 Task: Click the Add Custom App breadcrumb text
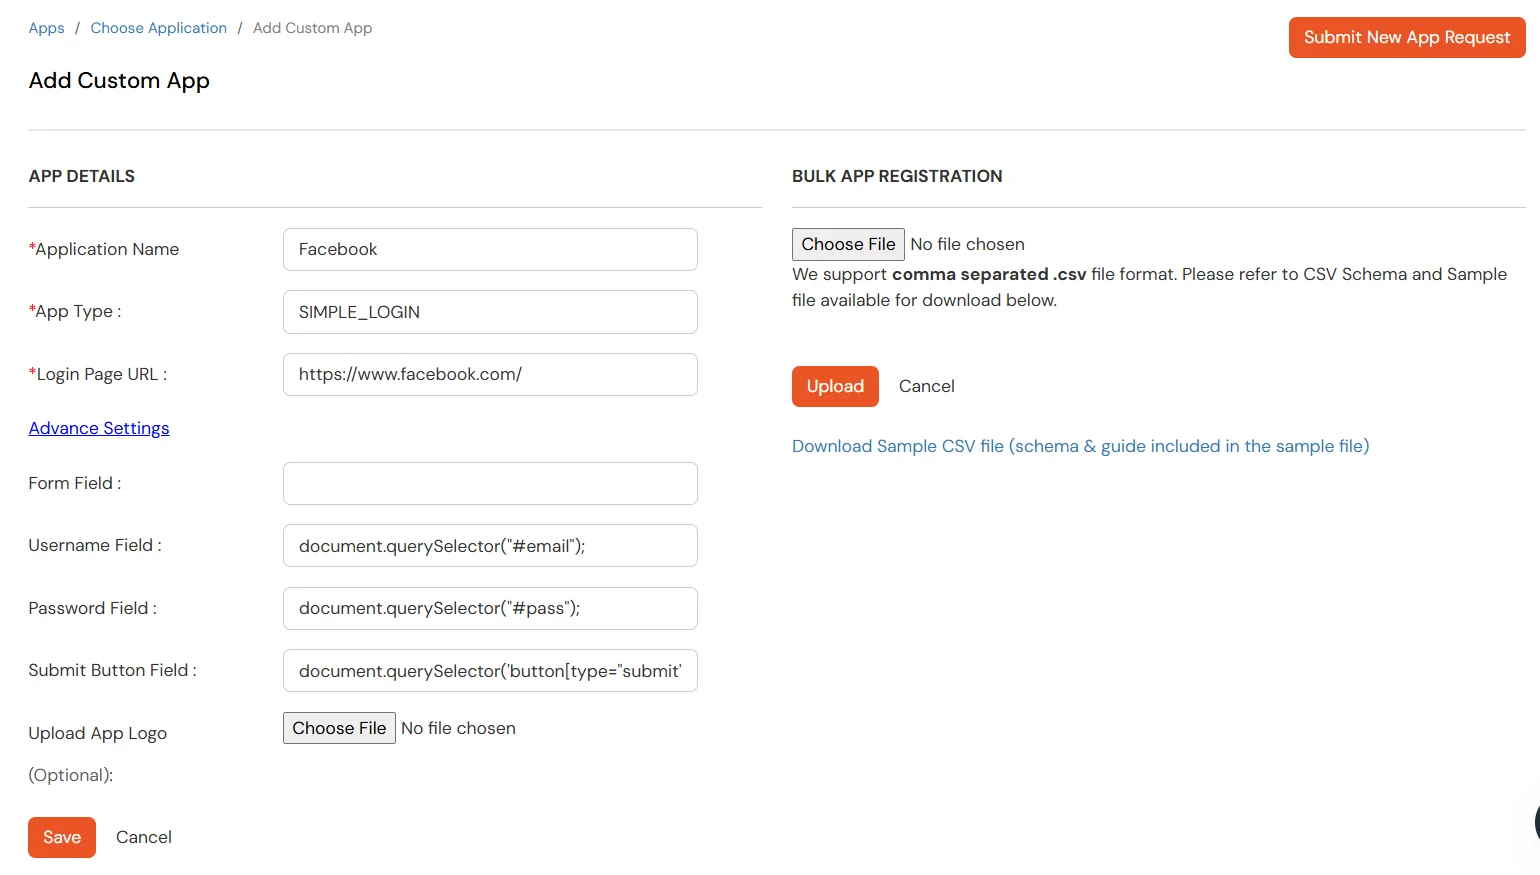pos(312,28)
